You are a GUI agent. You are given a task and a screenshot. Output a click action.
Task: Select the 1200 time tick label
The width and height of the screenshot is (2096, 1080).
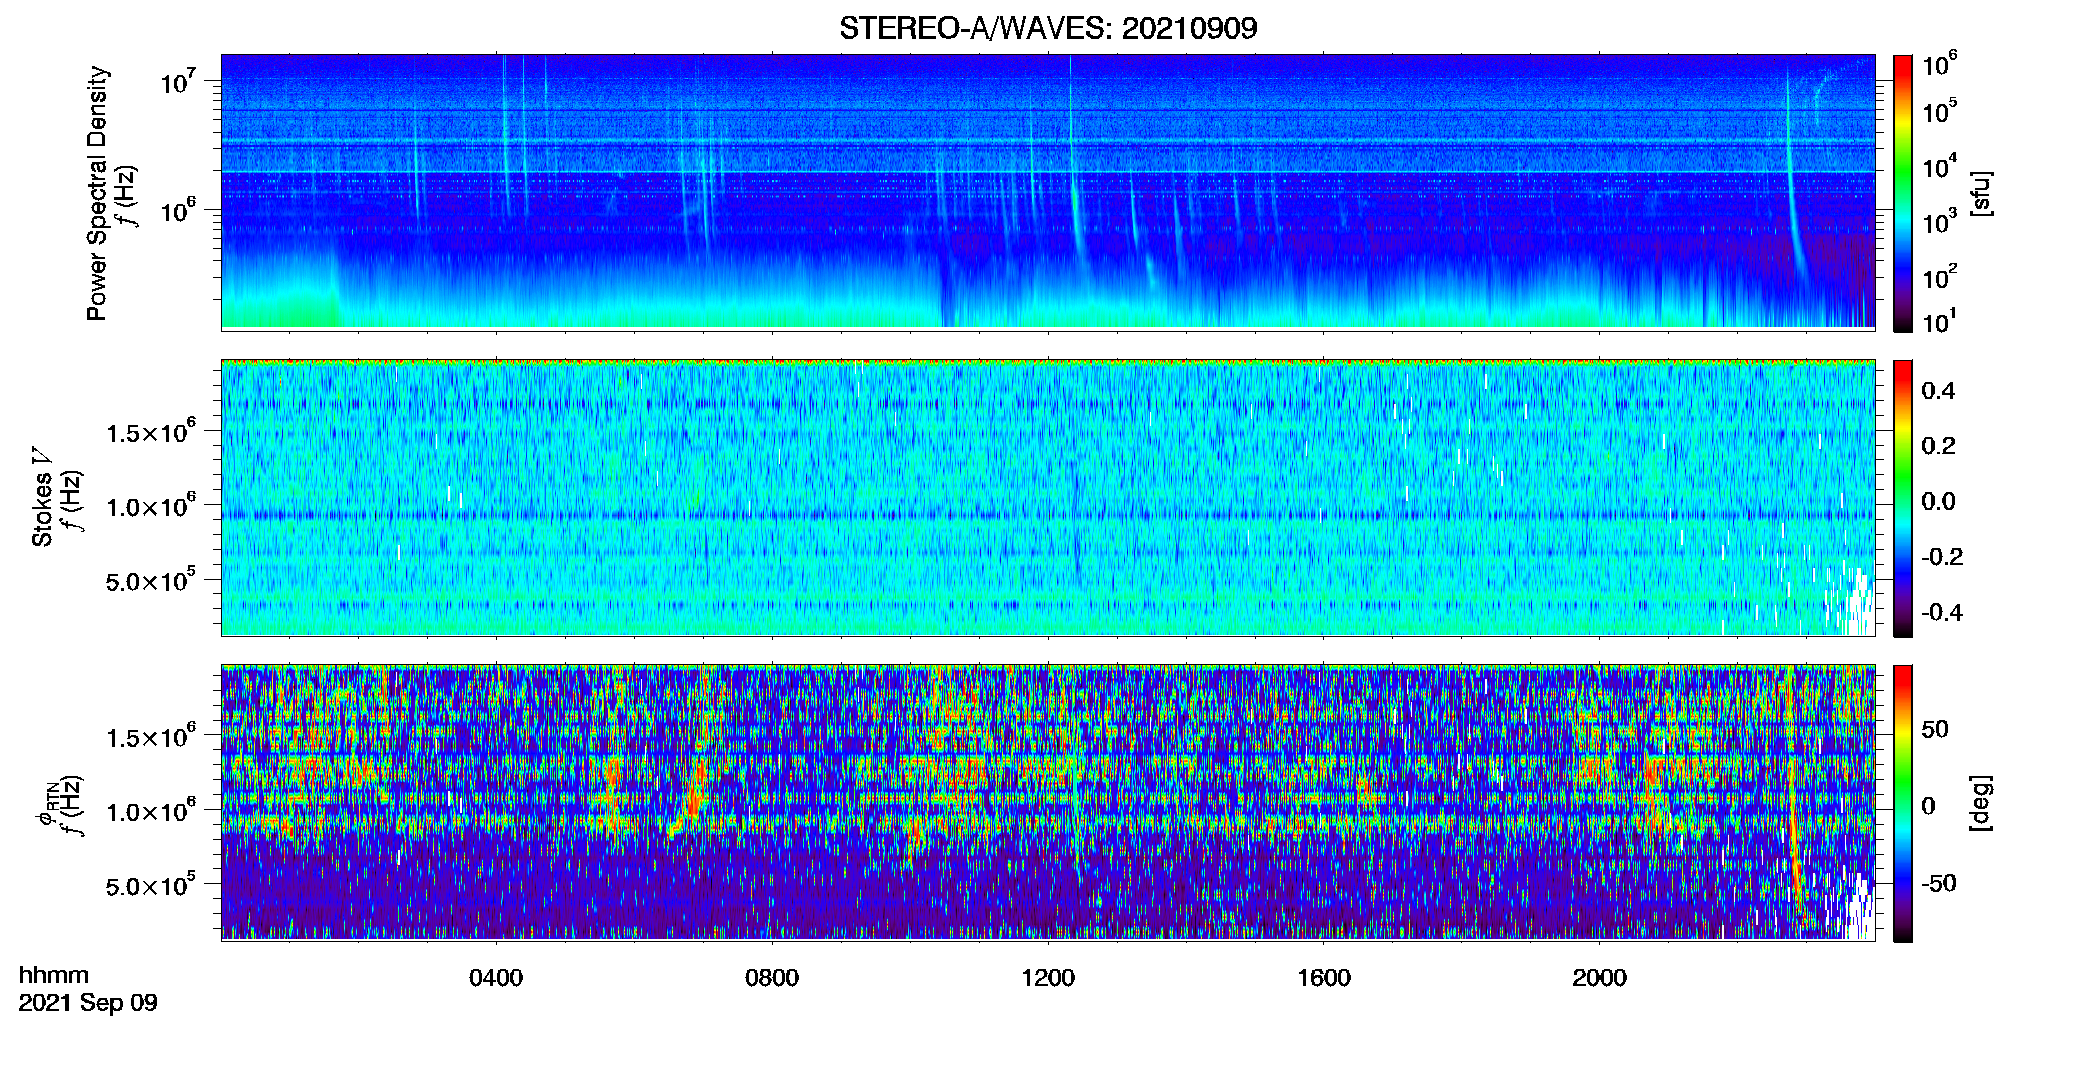pos(1048,978)
